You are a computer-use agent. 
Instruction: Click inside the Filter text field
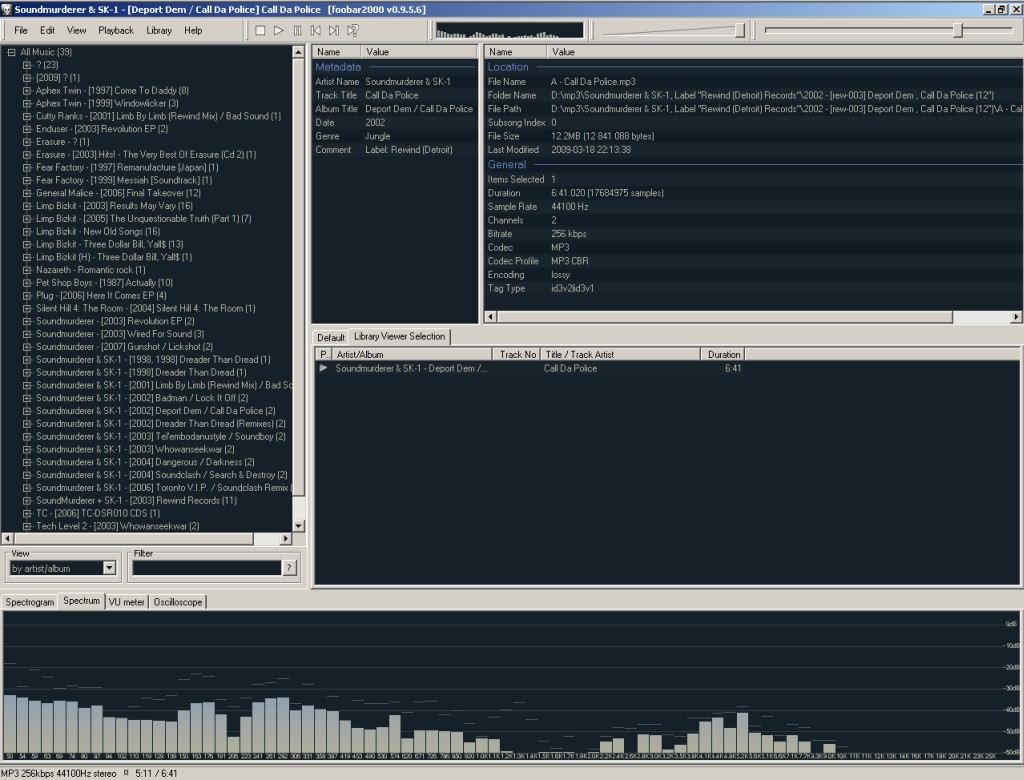[206, 568]
